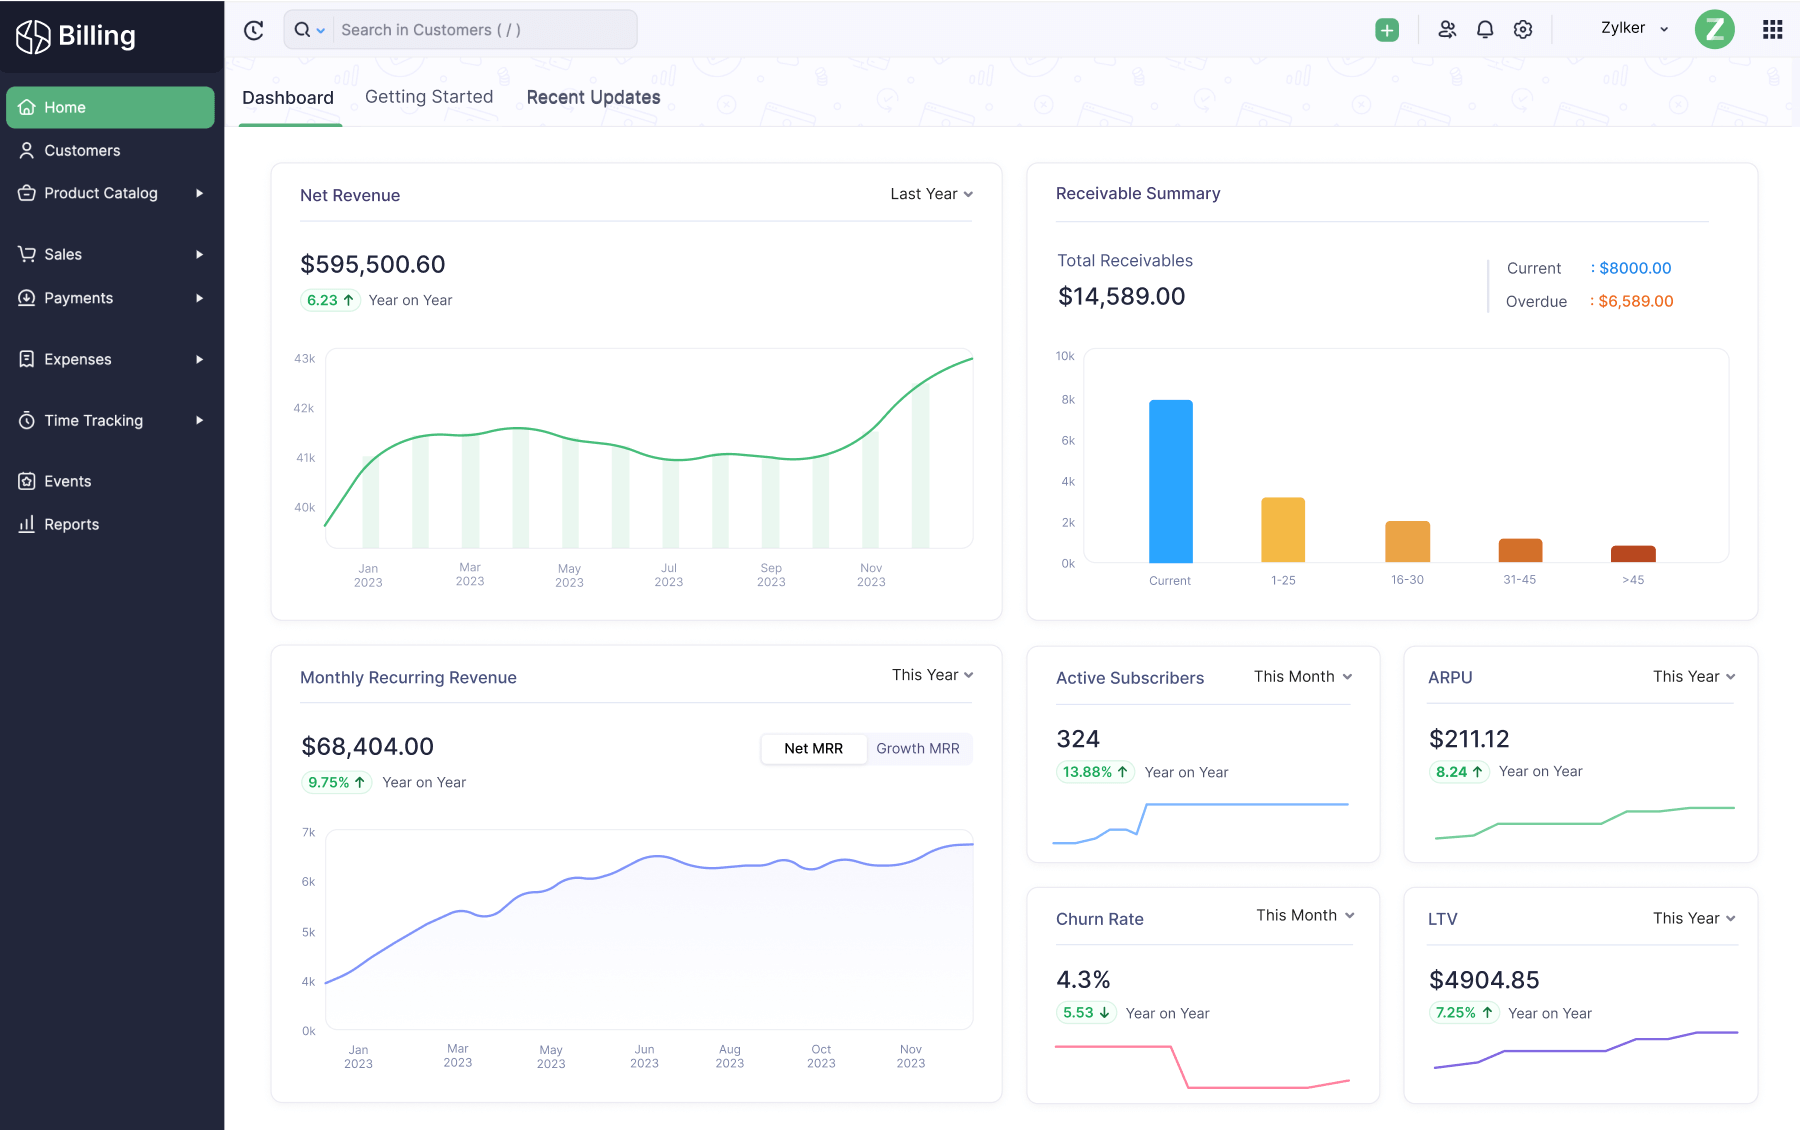Screen dimensions: 1800x1130
Task: Open the Events section in sidebar
Action: (x=66, y=480)
